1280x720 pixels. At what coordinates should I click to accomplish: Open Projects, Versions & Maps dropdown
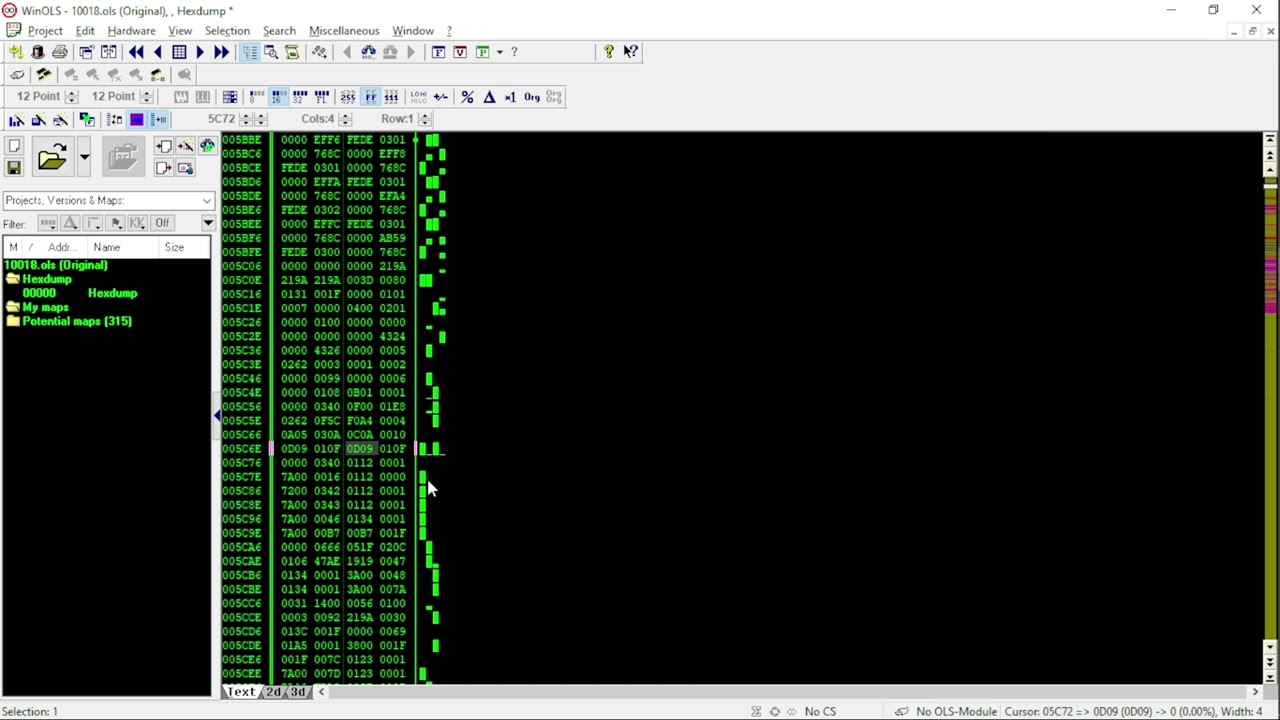[206, 201]
